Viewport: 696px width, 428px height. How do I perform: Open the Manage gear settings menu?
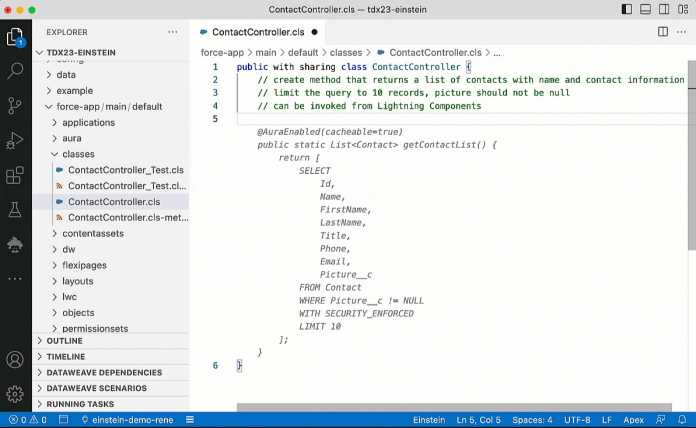[15, 393]
